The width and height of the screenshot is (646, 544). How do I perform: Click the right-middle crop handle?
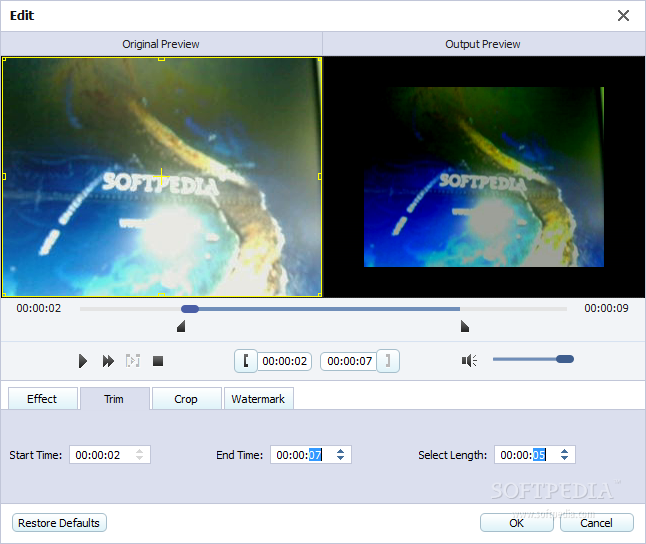(x=320, y=176)
